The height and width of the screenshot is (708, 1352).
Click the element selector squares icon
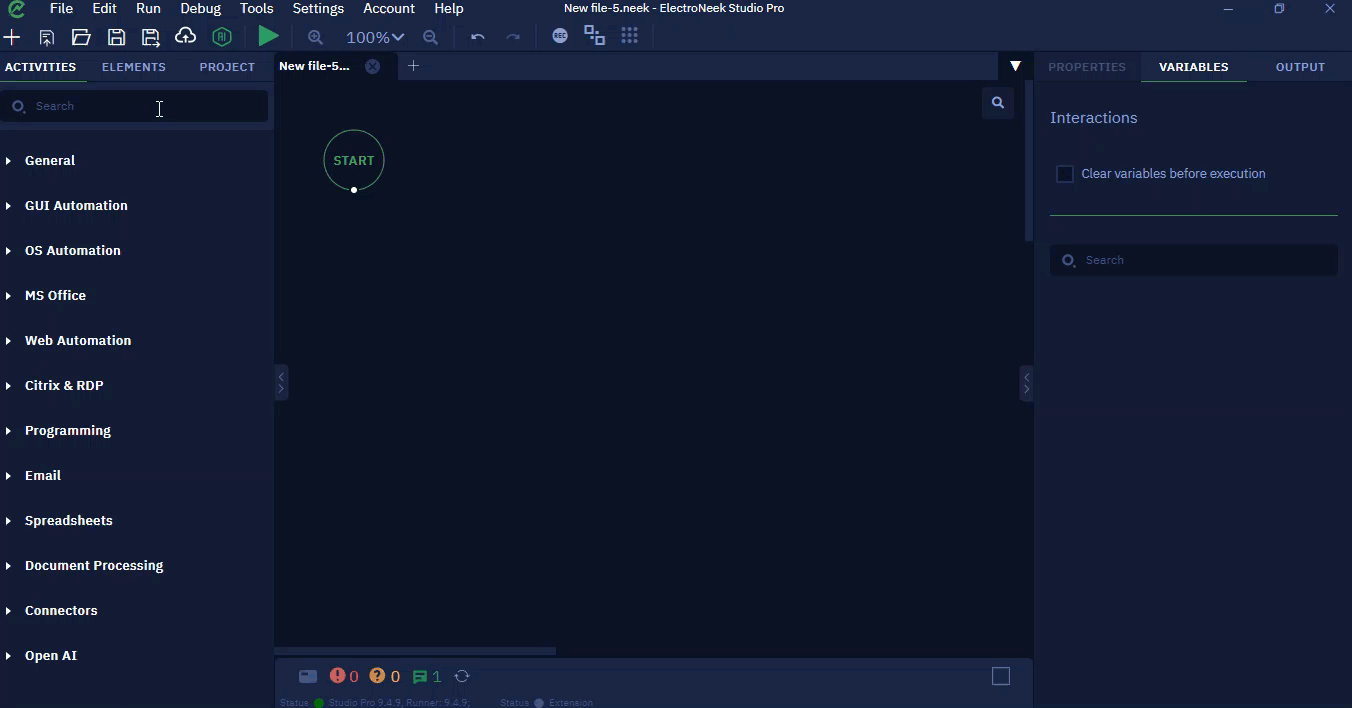pyautogui.click(x=594, y=36)
